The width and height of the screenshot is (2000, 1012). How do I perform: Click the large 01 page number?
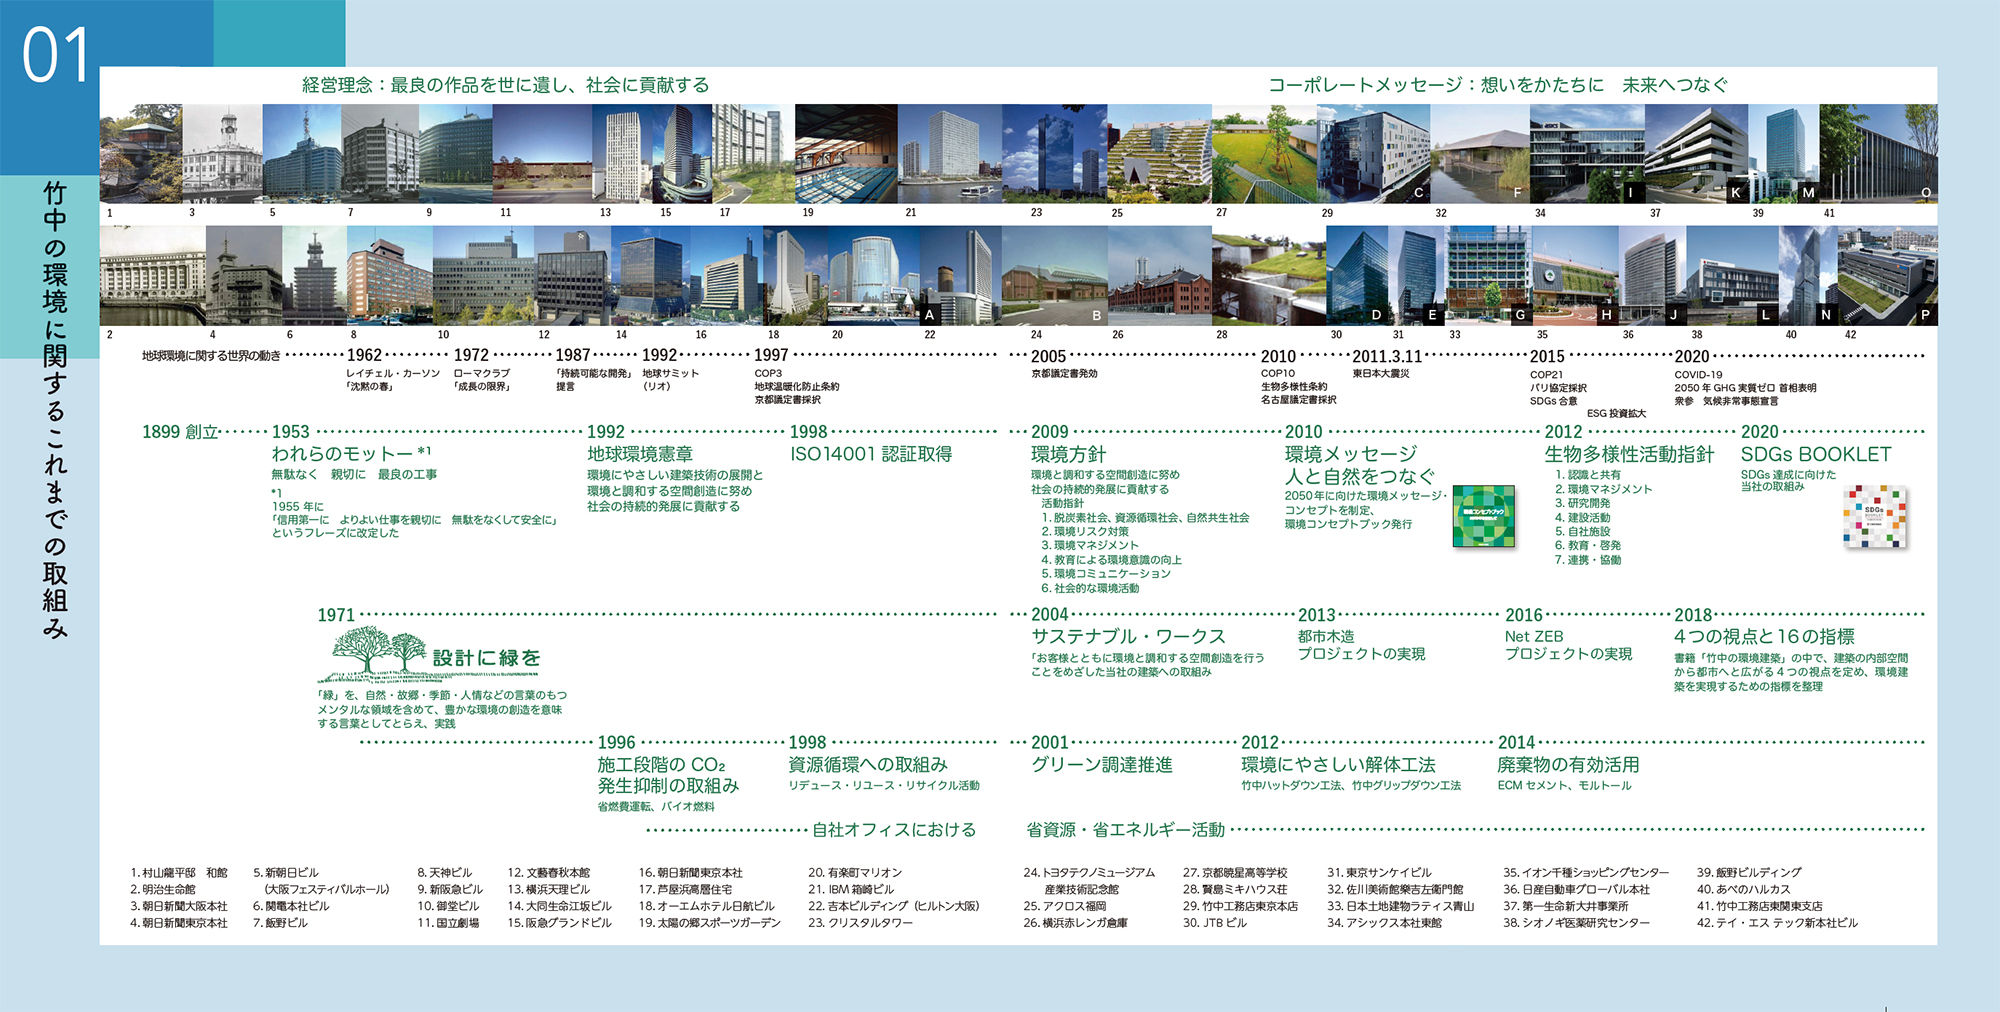(56, 55)
